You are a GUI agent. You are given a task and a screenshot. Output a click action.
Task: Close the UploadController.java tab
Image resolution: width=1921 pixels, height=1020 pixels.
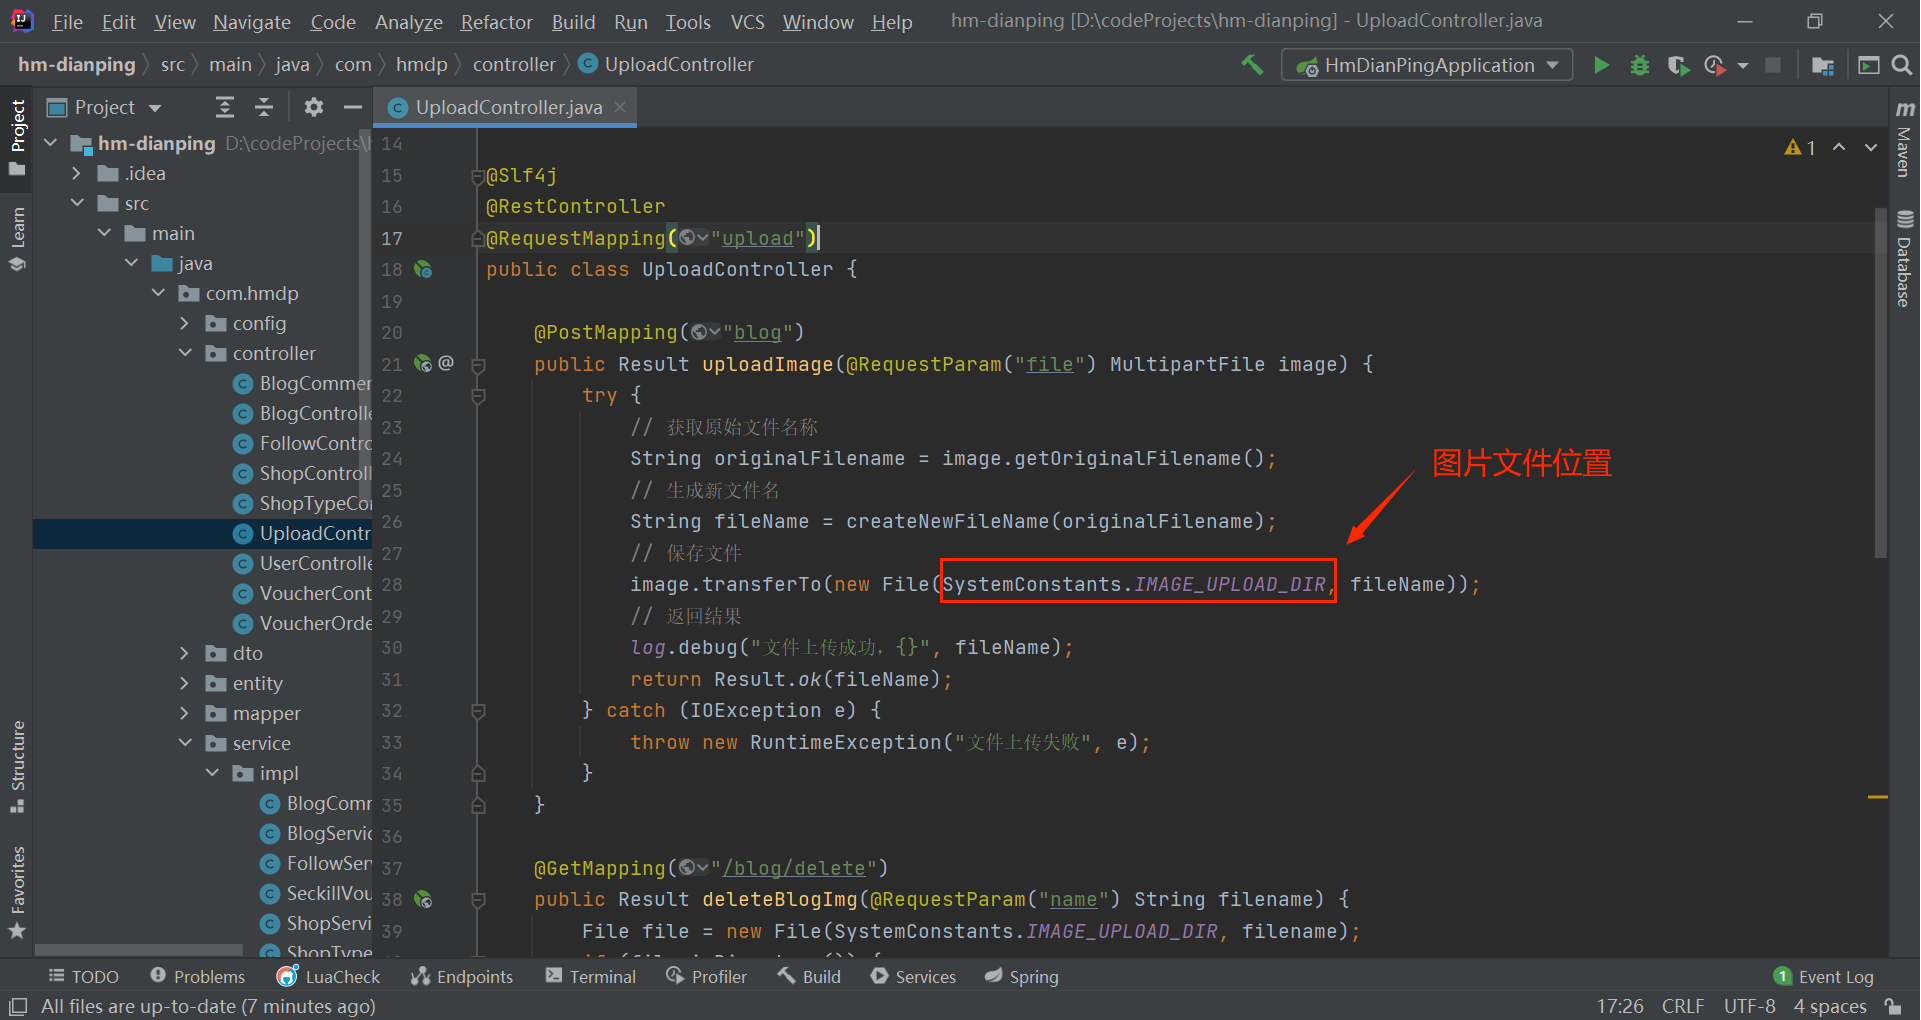[x=620, y=107]
